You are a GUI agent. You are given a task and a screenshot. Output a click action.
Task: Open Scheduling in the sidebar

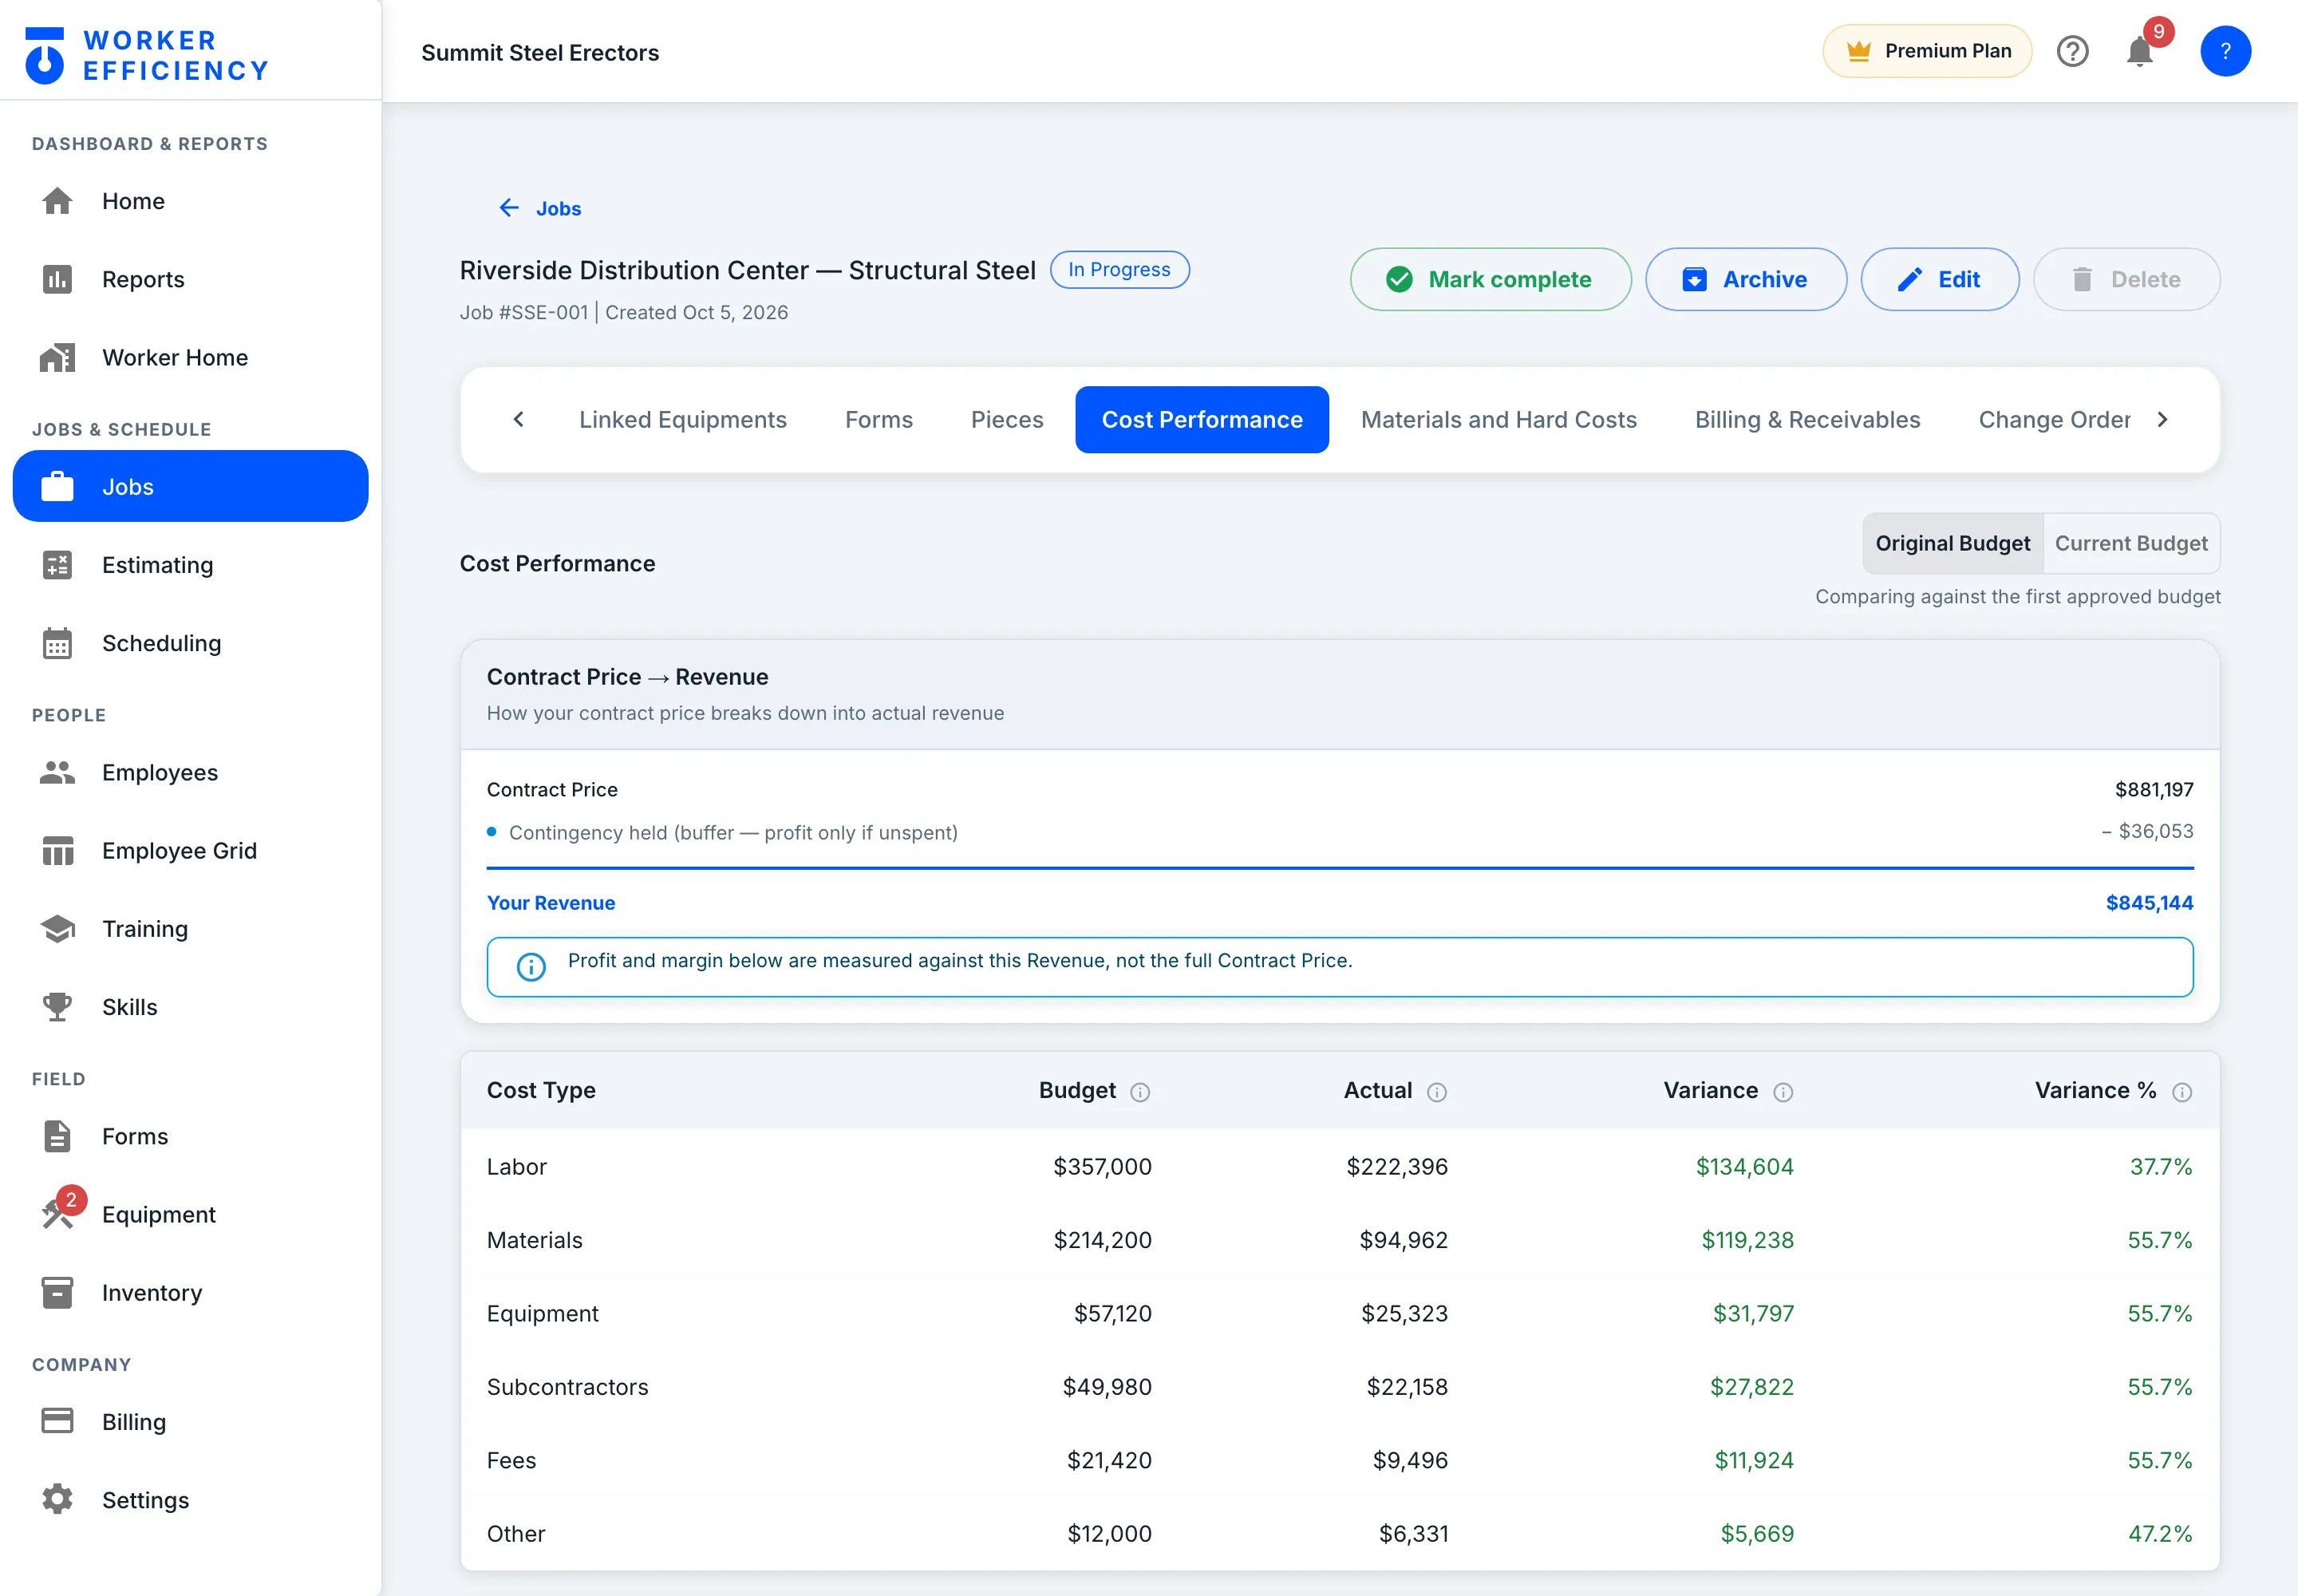point(190,643)
